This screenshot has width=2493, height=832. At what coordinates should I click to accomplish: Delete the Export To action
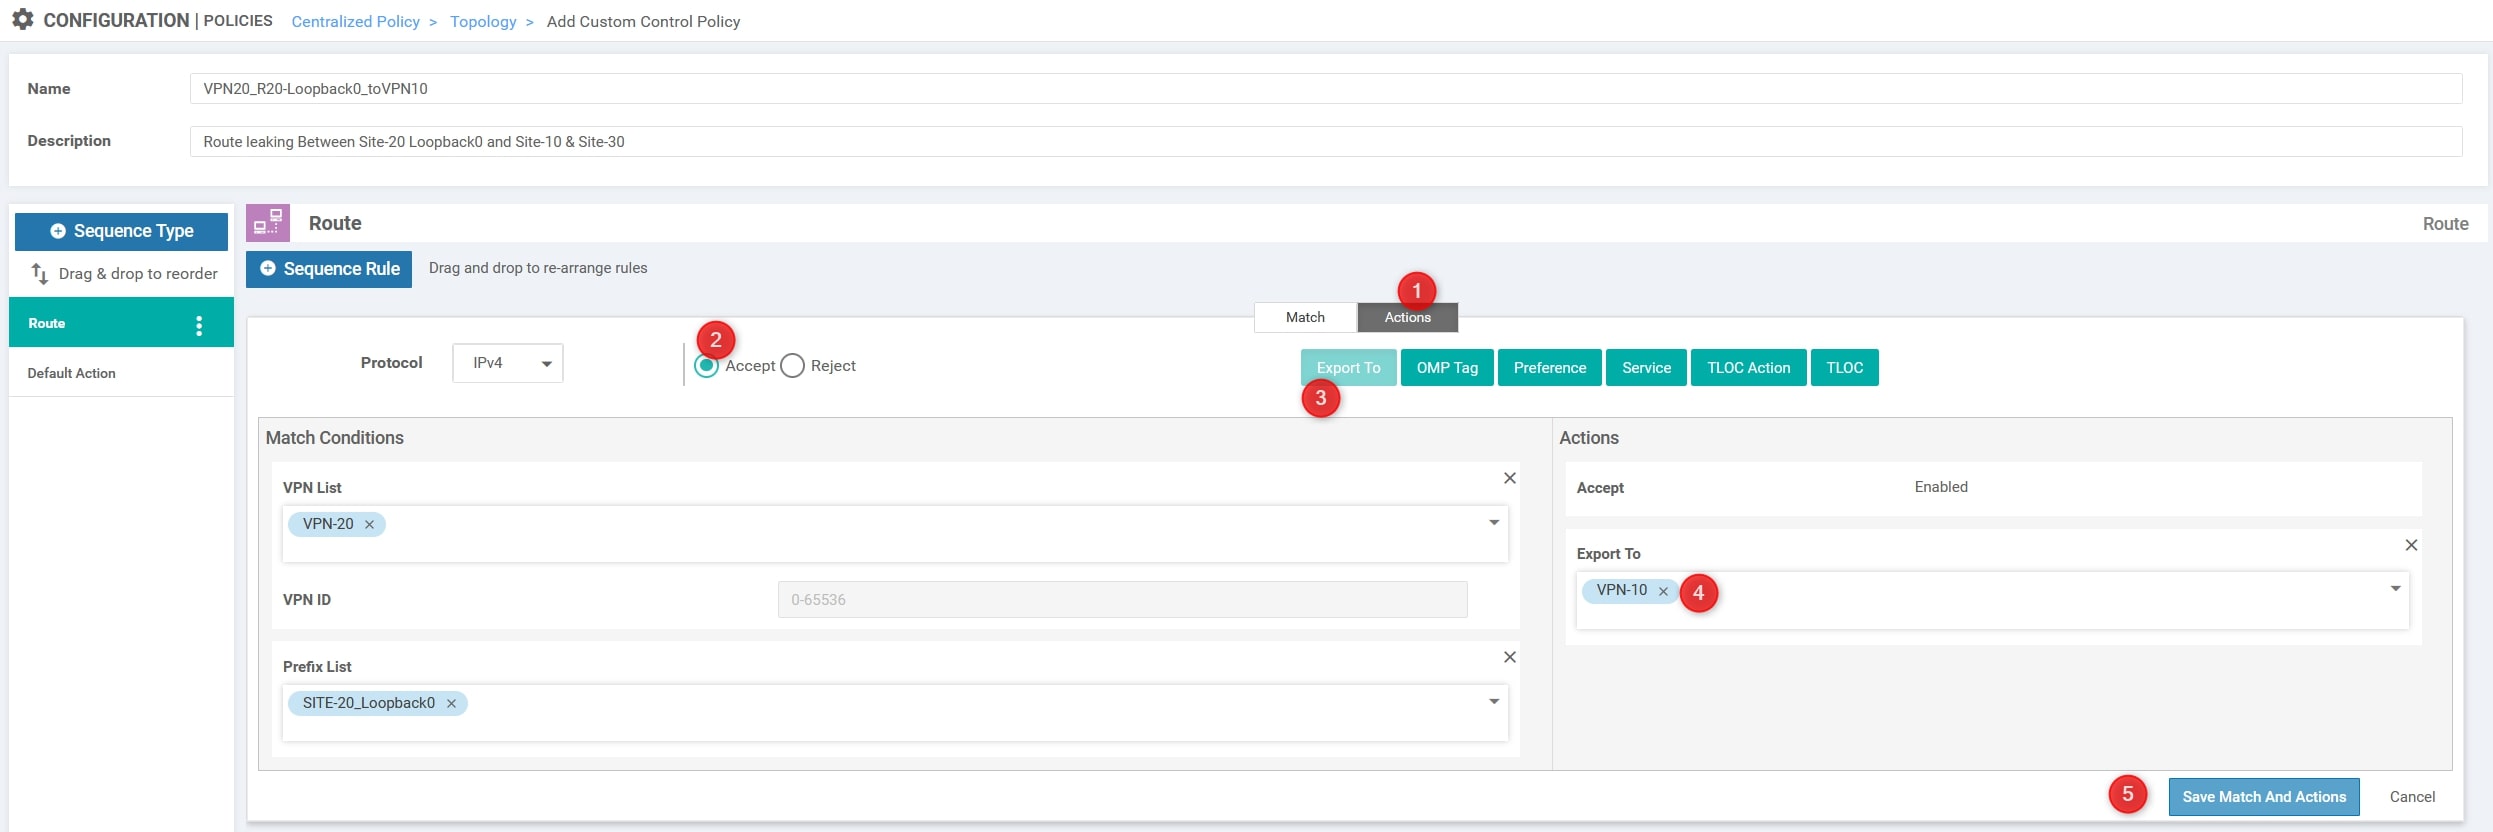[x=2410, y=546]
